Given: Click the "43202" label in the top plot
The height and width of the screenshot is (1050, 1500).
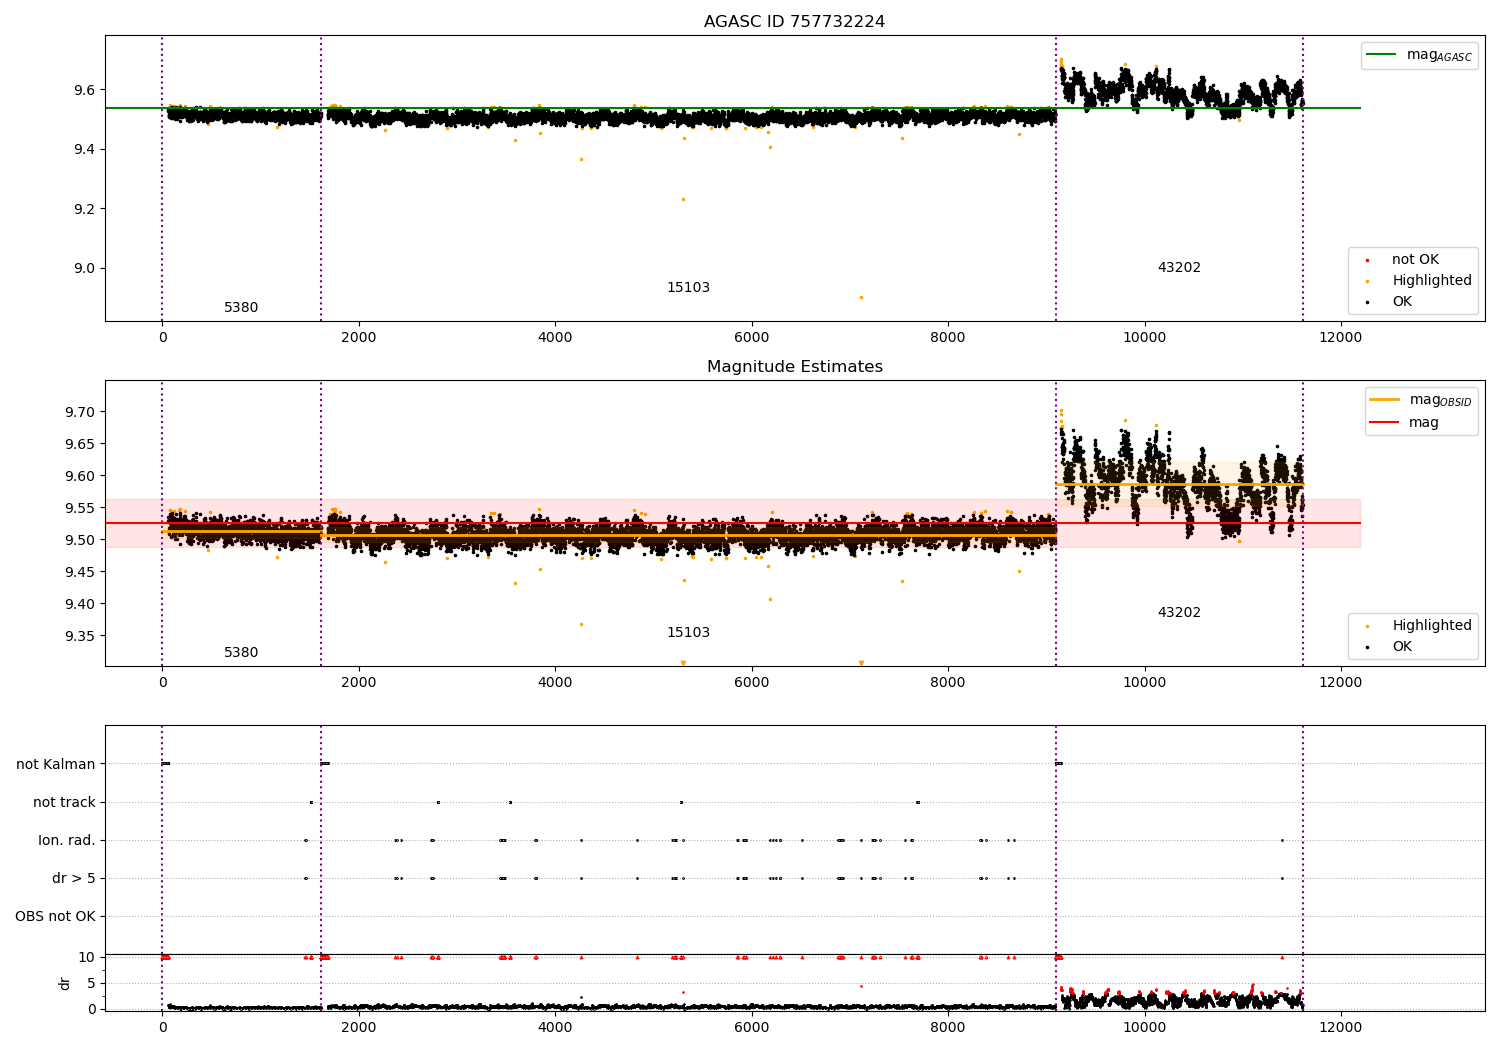Looking at the screenshot, I should pos(1179,268).
